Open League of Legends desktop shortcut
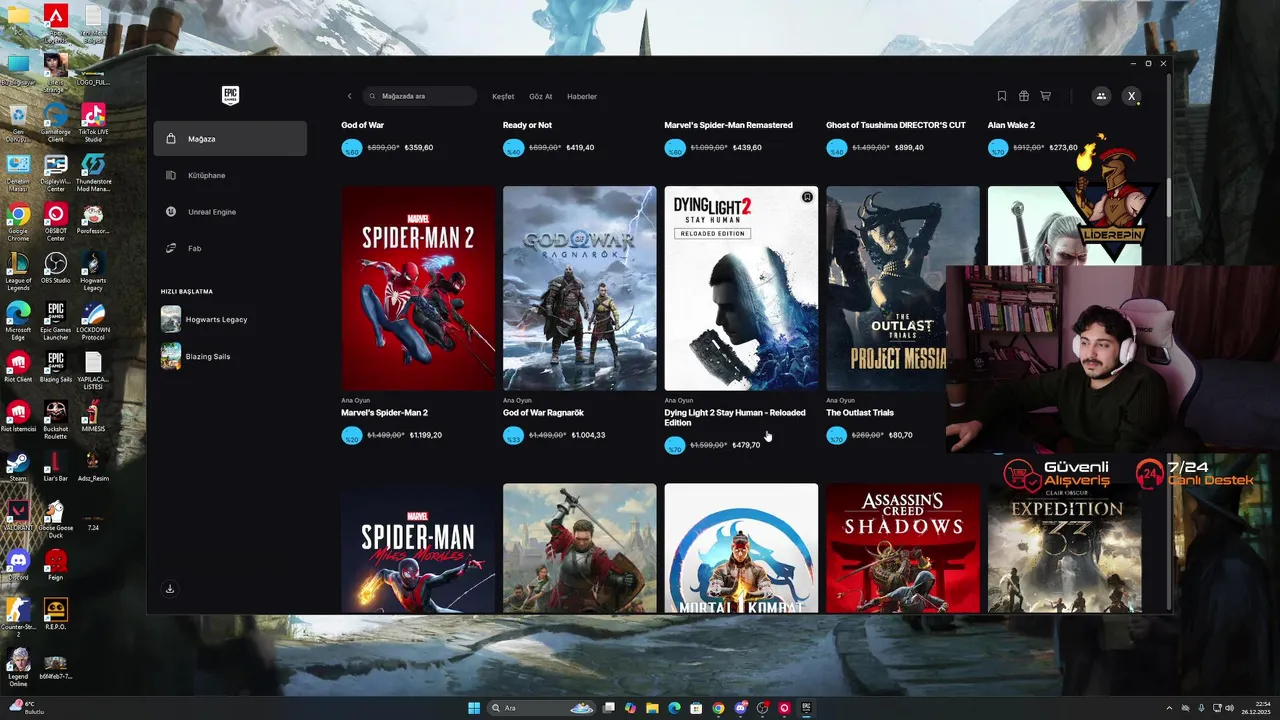The height and width of the screenshot is (720, 1280). 18,272
